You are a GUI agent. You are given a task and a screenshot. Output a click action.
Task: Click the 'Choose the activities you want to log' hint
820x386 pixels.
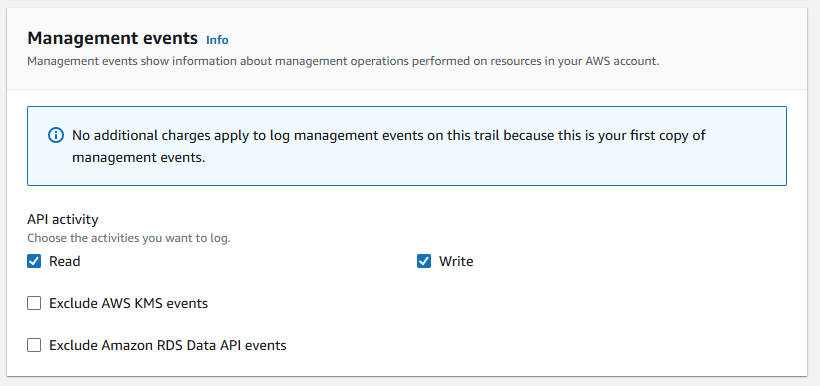pos(129,238)
